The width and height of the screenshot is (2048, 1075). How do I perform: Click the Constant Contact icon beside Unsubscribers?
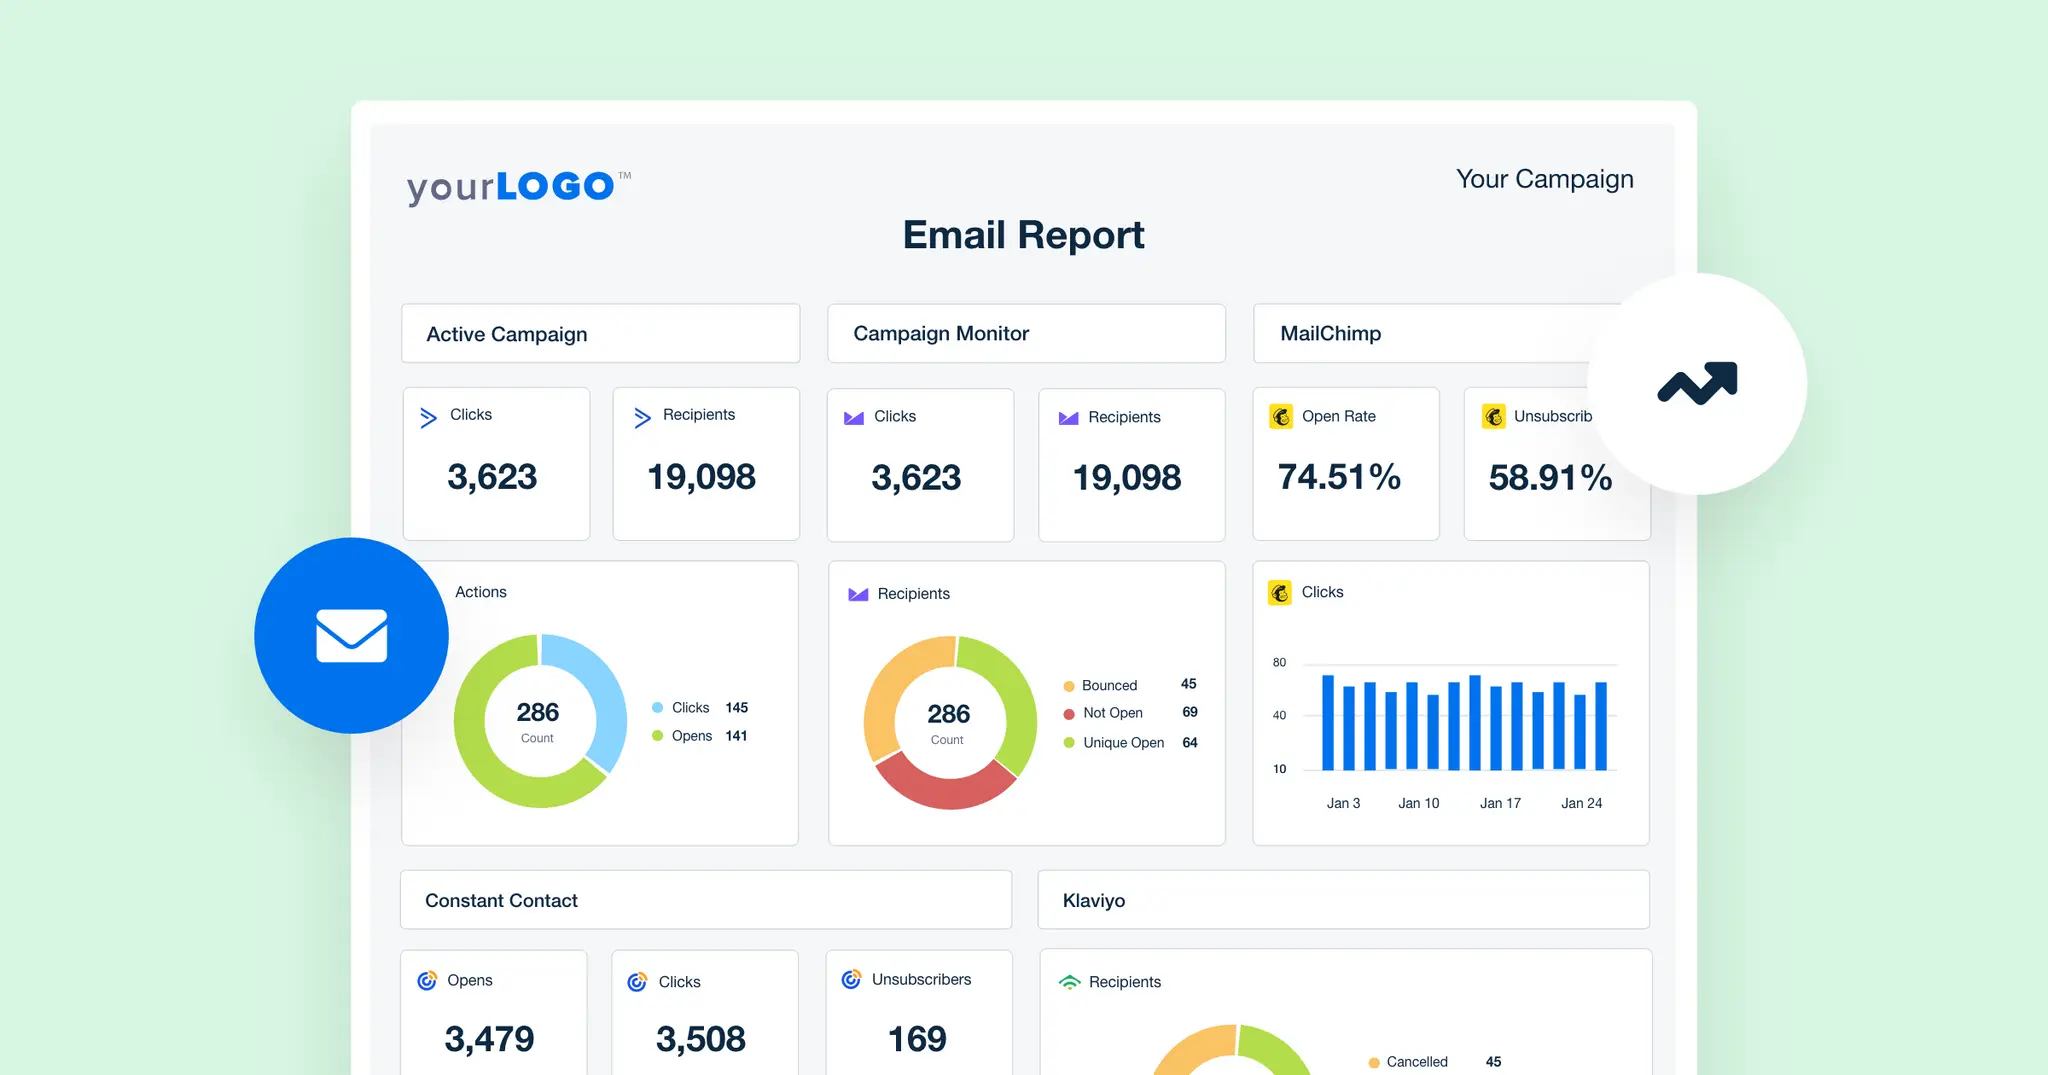click(x=851, y=979)
